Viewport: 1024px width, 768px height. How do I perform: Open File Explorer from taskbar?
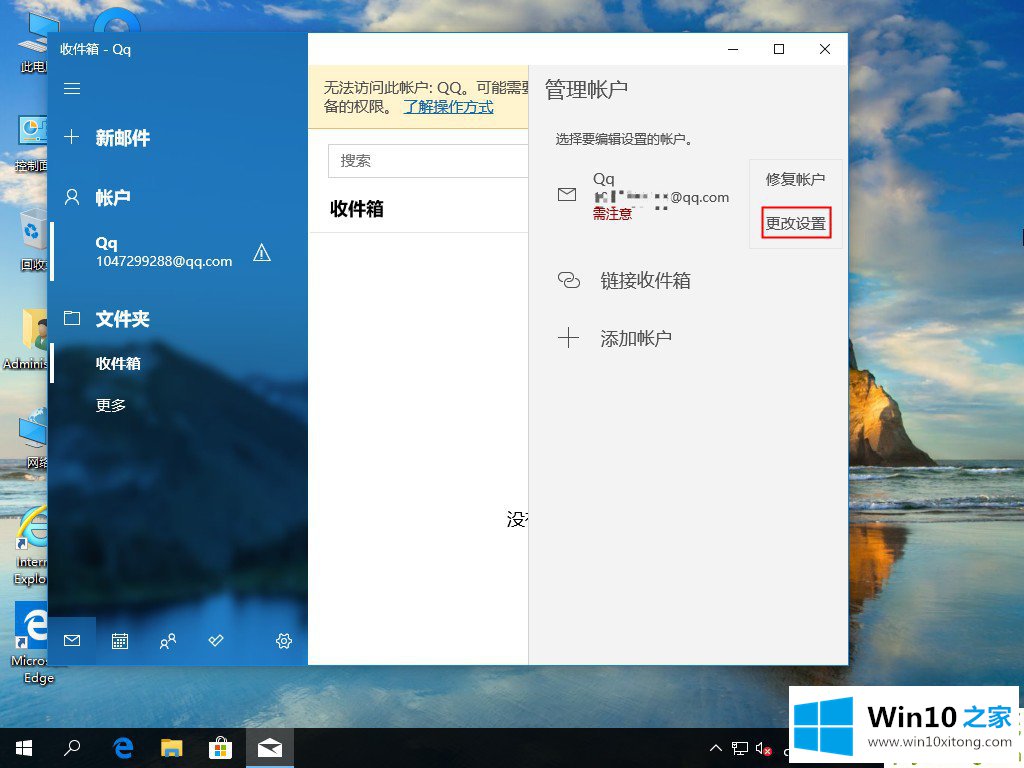pyautogui.click(x=172, y=748)
